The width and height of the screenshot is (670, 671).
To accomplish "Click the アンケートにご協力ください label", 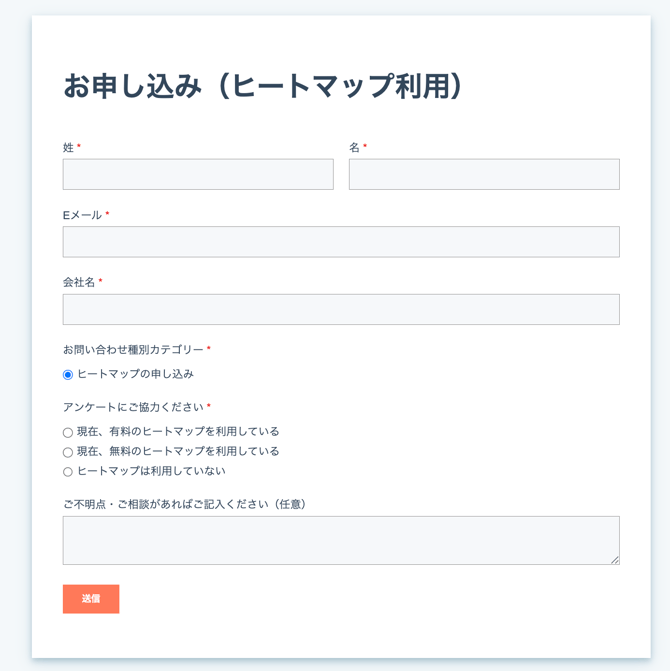I will 133,407.
